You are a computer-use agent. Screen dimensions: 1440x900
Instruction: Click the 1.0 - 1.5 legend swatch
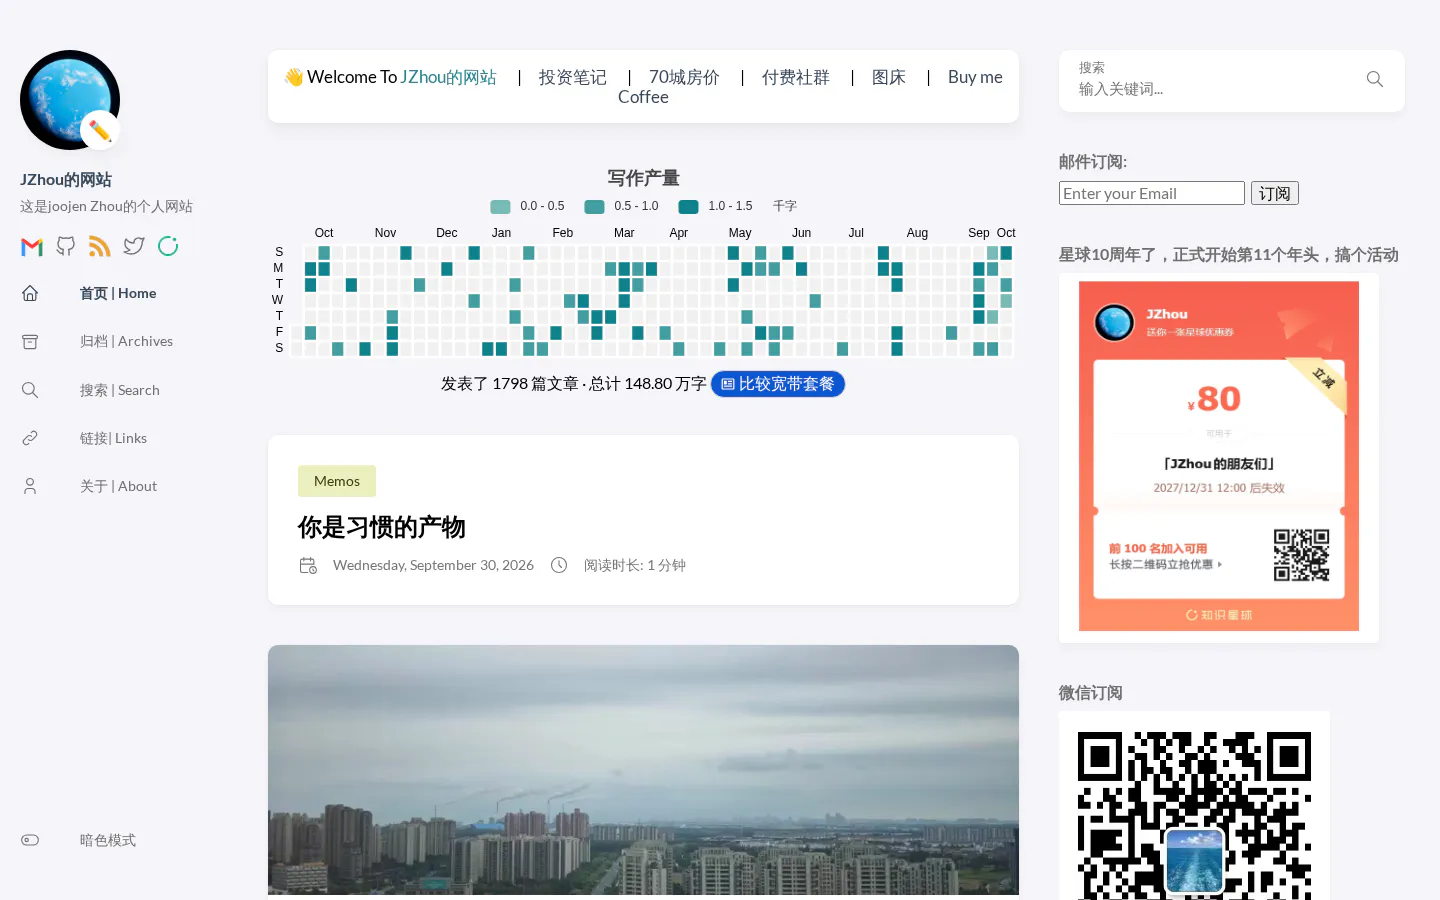click(x=688, y=207)
